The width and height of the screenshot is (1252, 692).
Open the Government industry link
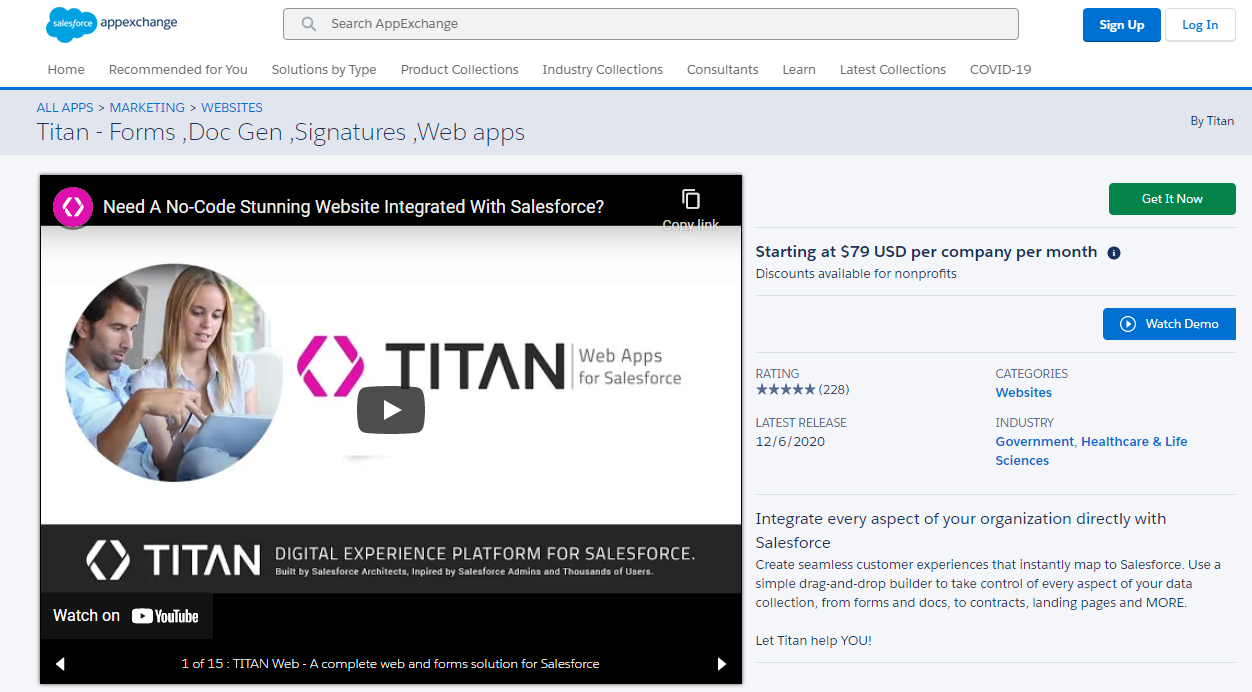click(1034, 442)
